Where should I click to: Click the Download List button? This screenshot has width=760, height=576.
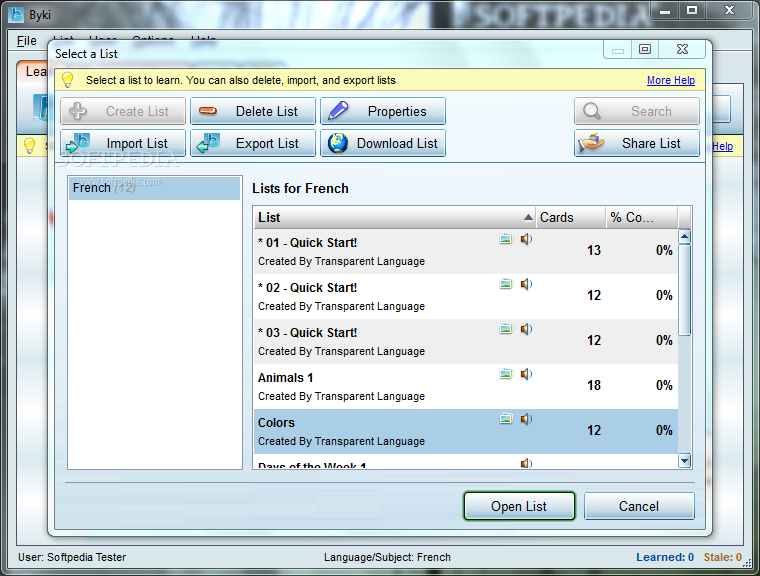pos(382,143)
